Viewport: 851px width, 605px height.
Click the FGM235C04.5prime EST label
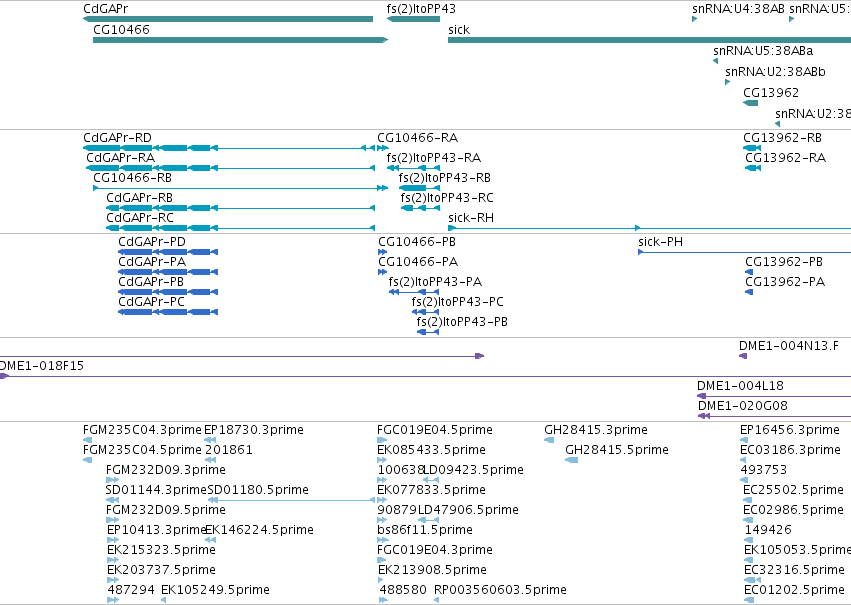142,450
